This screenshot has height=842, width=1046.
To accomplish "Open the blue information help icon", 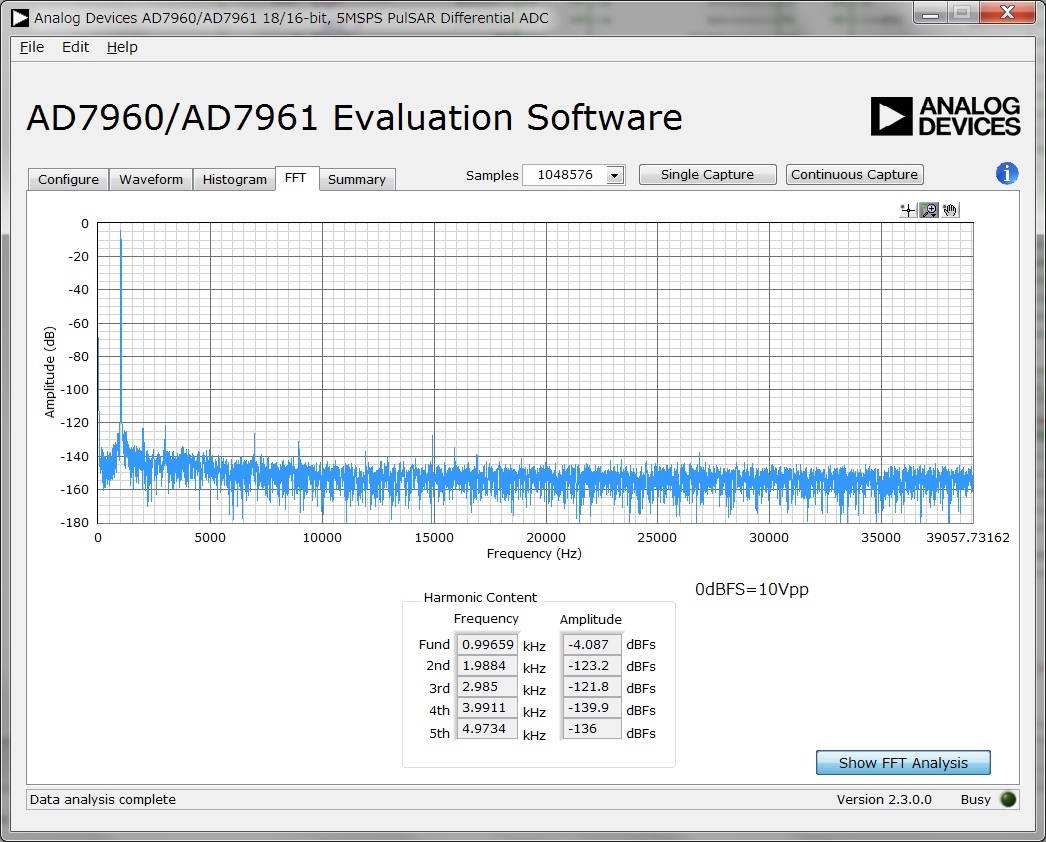I will pyautogui.click(x=1007, y=173).
